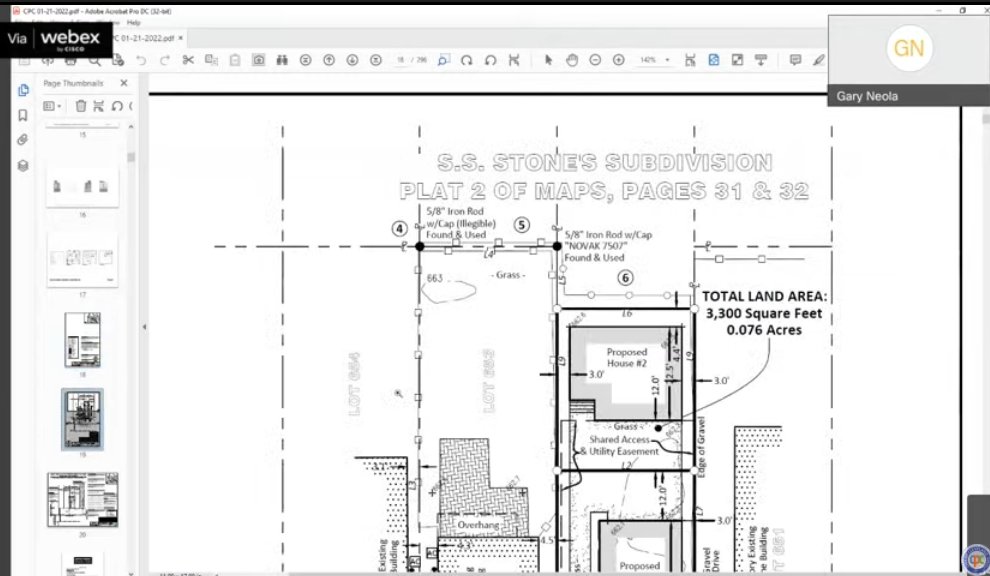Activate the Hand pan tool

pyautogui.click(x=572, y=60)
